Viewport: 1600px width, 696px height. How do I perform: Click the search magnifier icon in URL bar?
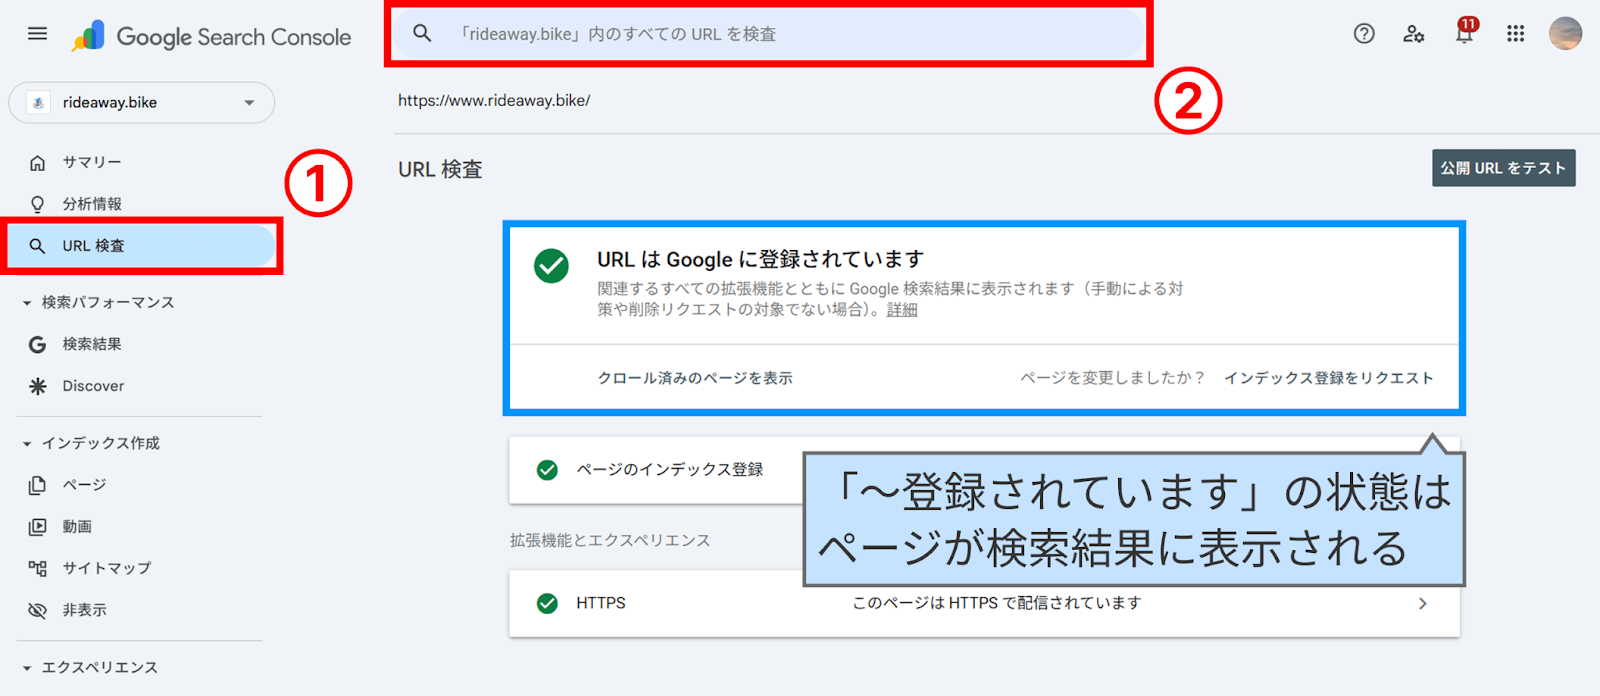click(x=422, y=33)
